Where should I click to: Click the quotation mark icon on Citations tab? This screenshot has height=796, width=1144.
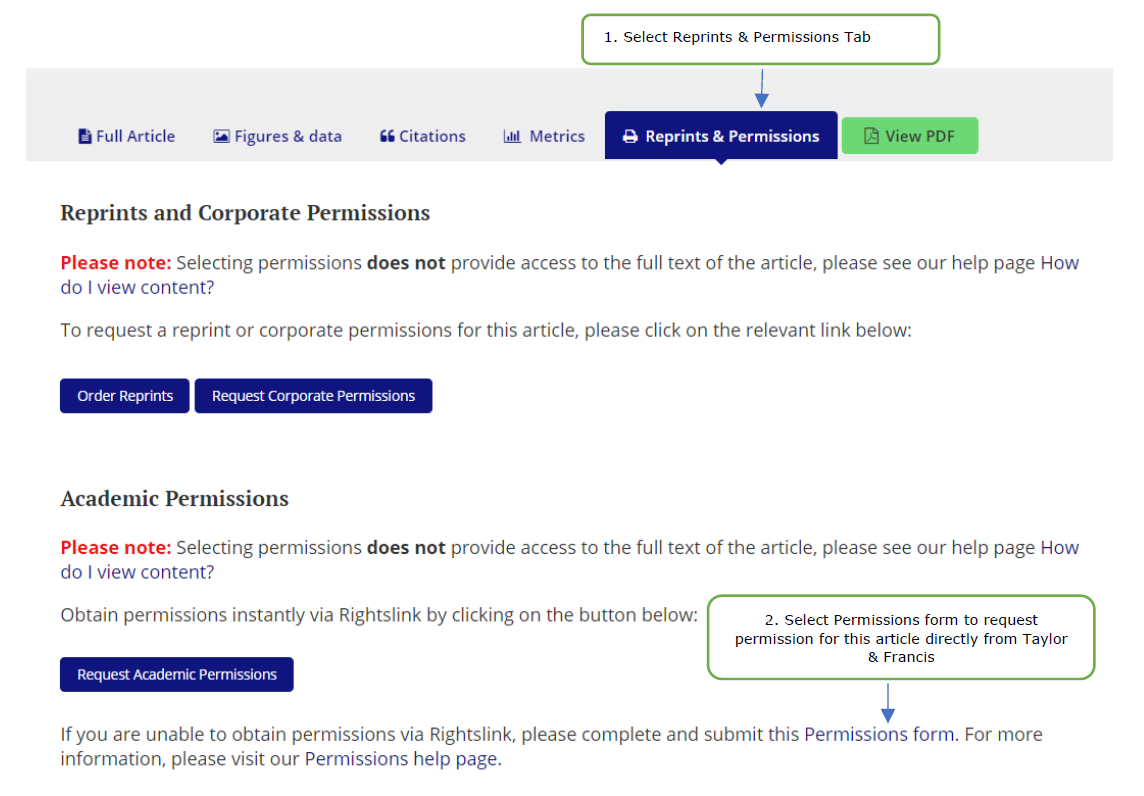[386, 136]
